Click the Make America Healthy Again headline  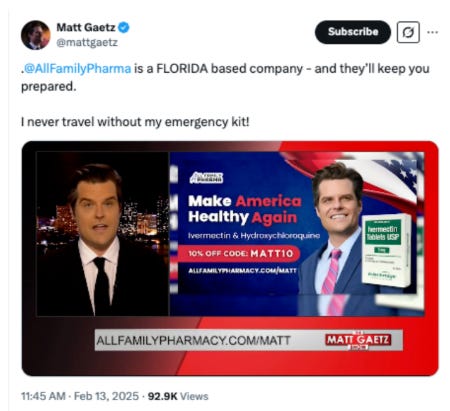[x=245, y=209]
